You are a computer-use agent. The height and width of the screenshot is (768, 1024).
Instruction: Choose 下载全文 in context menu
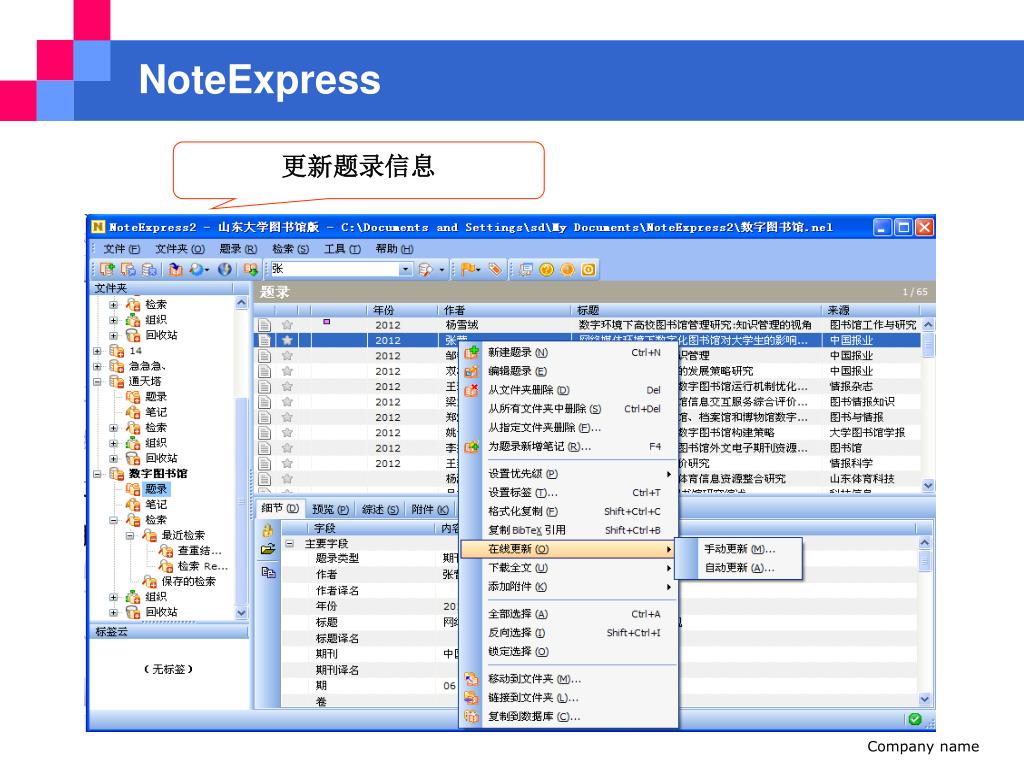coord(569,568)
